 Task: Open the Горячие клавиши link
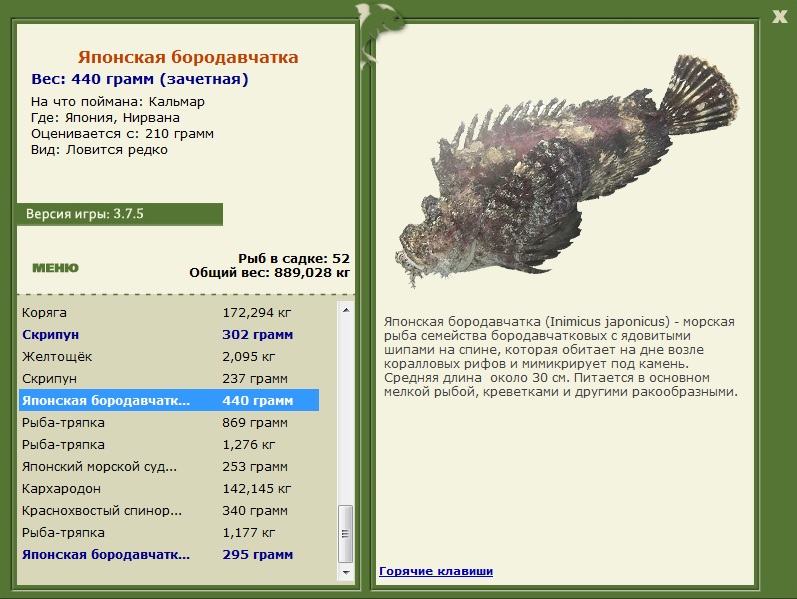point(436,571)
